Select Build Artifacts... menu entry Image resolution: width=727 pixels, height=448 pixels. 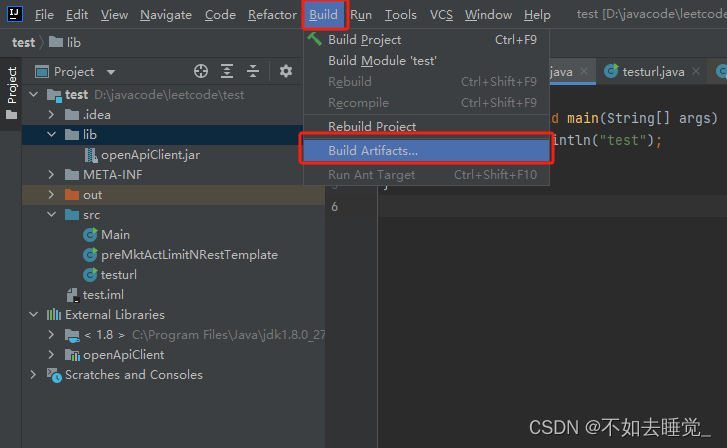427,151
